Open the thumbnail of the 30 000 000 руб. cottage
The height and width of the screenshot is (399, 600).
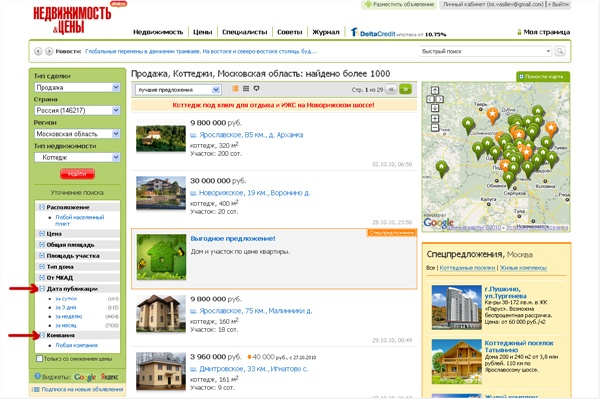(161, 193)
